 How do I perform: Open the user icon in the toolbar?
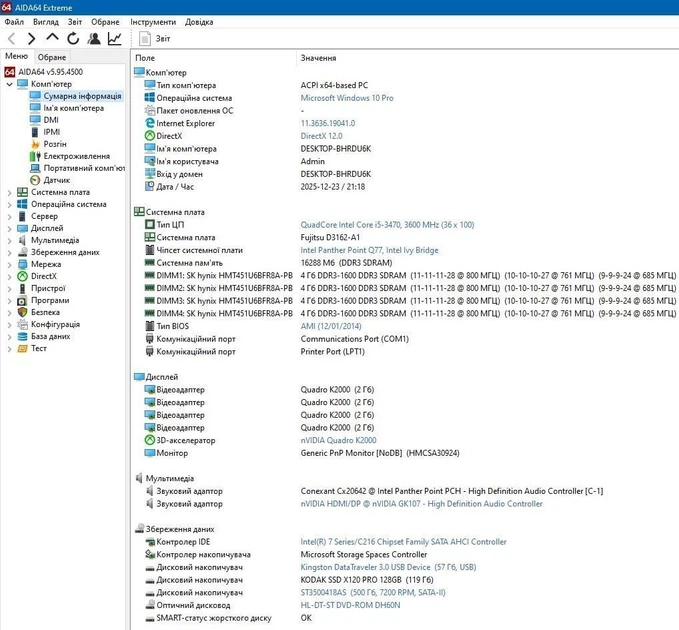coord(94,39)
